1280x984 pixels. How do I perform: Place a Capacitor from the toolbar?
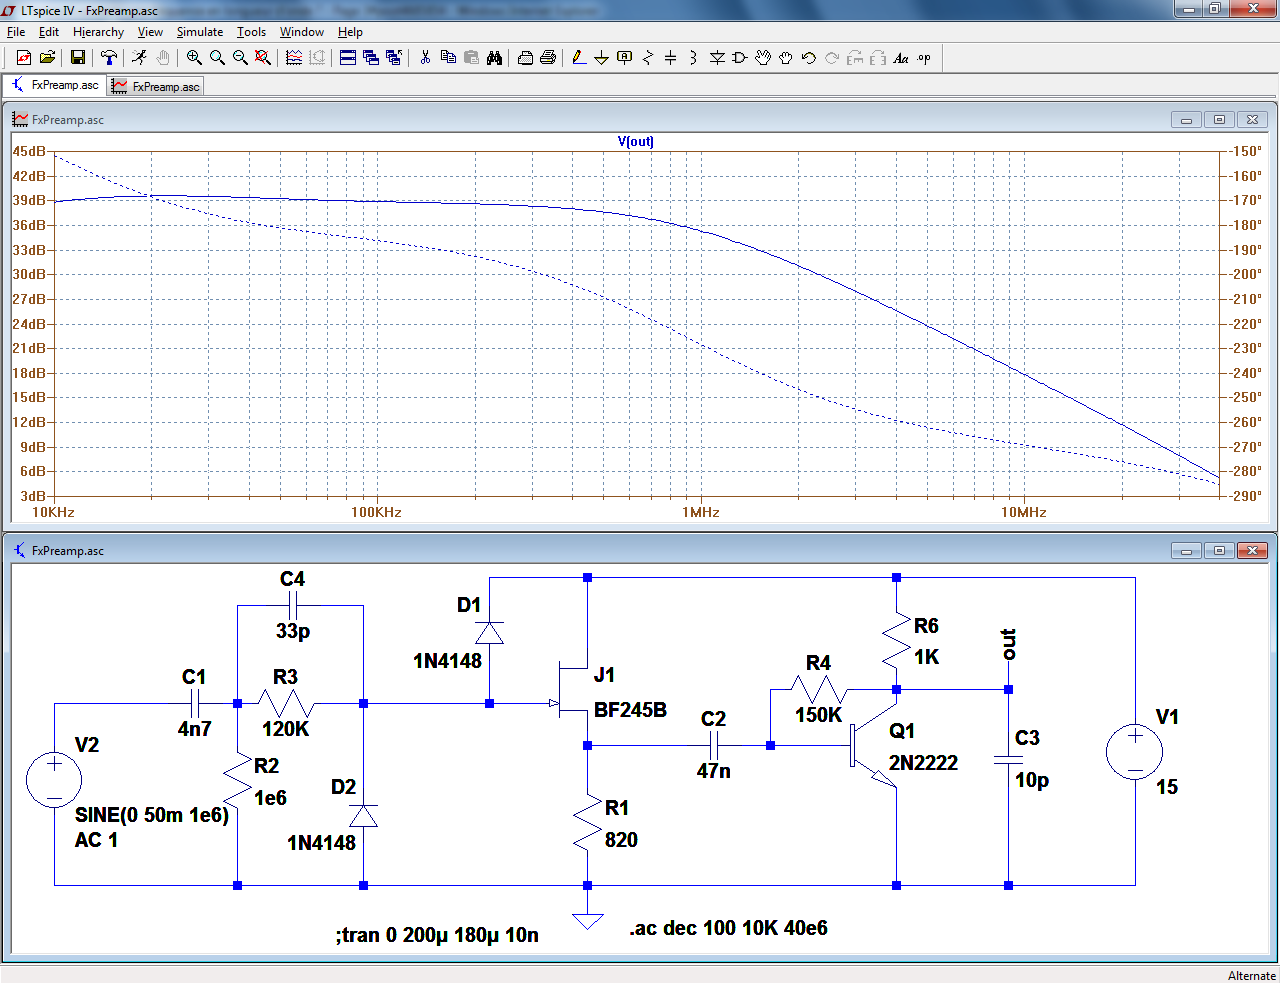point(671,58)
